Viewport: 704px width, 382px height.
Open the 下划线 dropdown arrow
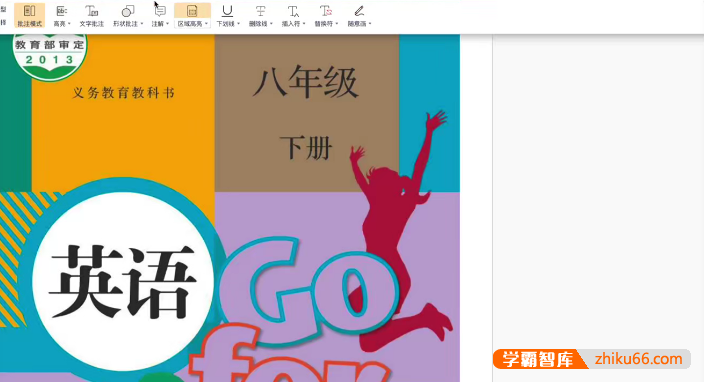pos(238,24)
